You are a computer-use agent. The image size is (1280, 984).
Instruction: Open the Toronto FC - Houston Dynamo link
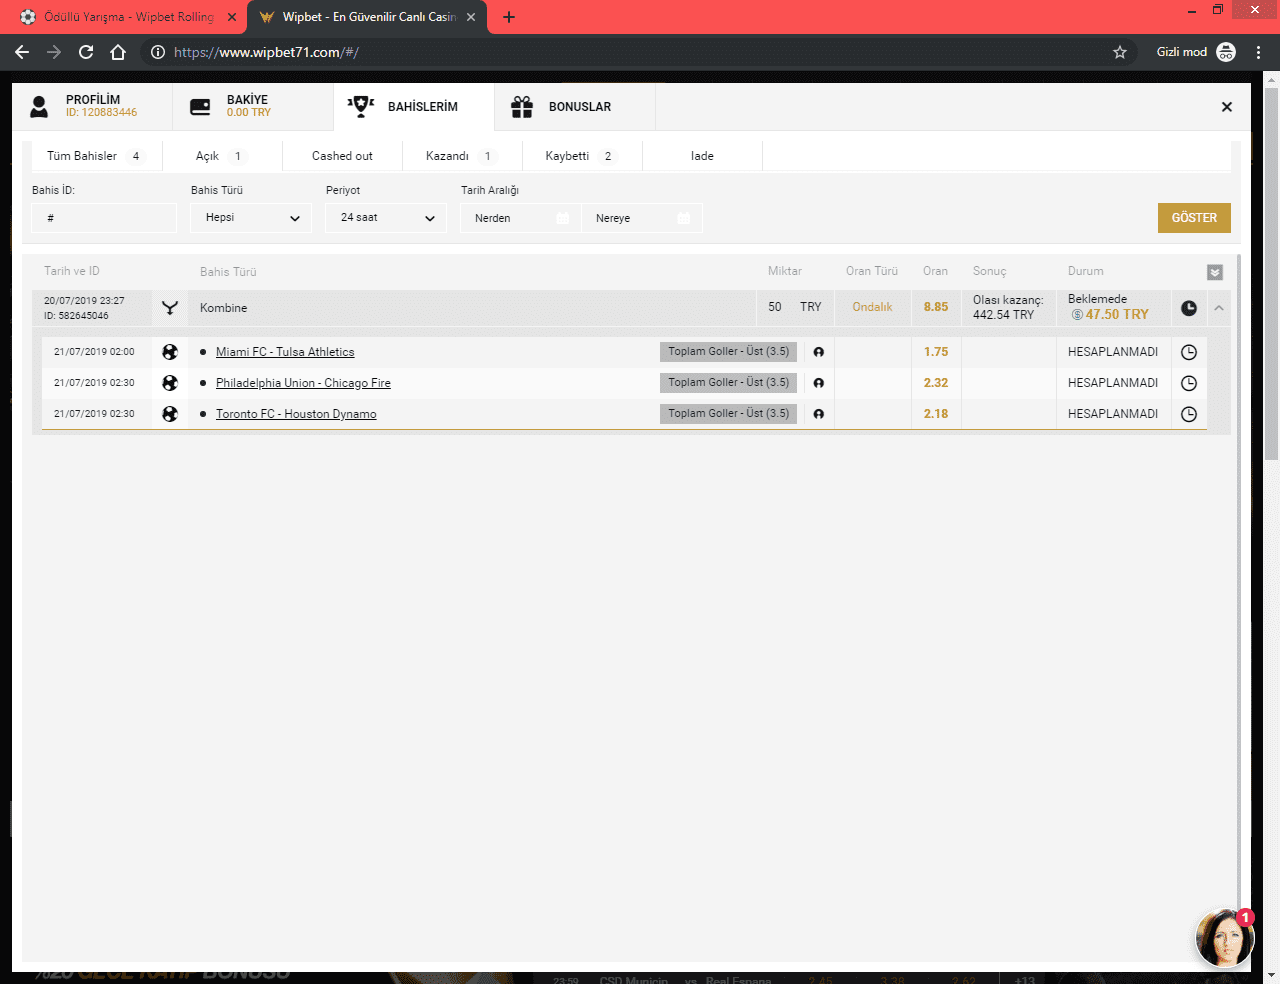(296, 414)
